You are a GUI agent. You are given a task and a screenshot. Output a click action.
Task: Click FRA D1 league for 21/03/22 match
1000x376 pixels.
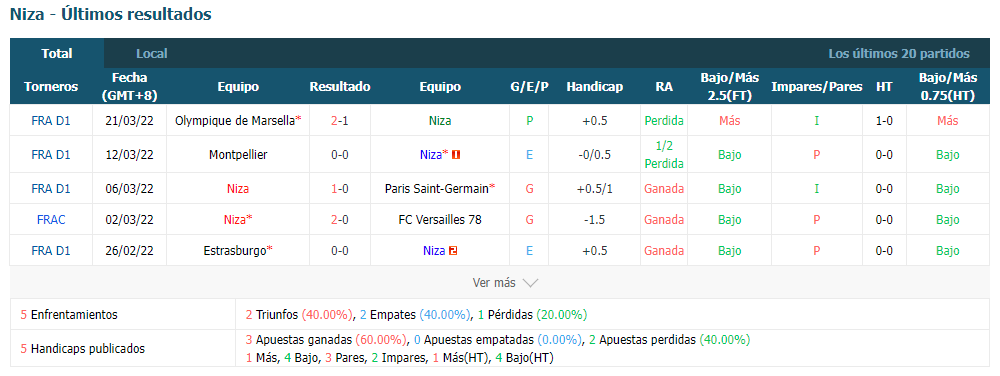click(x=51, y=120)
